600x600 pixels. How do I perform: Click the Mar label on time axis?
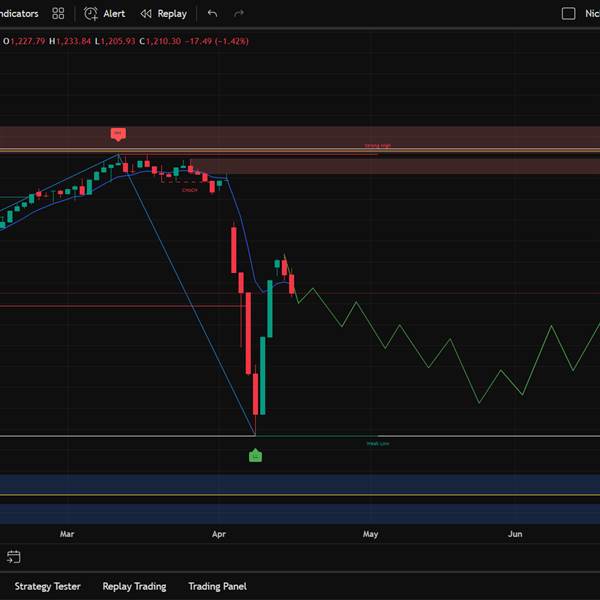coord(67,534)
